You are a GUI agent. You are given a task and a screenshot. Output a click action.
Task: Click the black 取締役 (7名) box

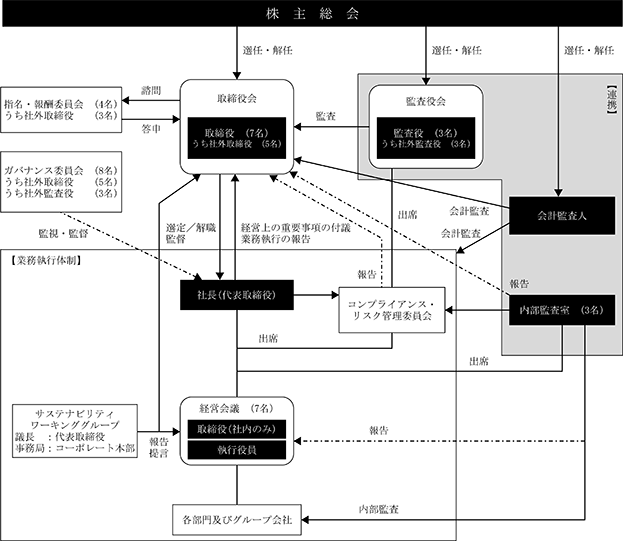(x=237, y=138)
